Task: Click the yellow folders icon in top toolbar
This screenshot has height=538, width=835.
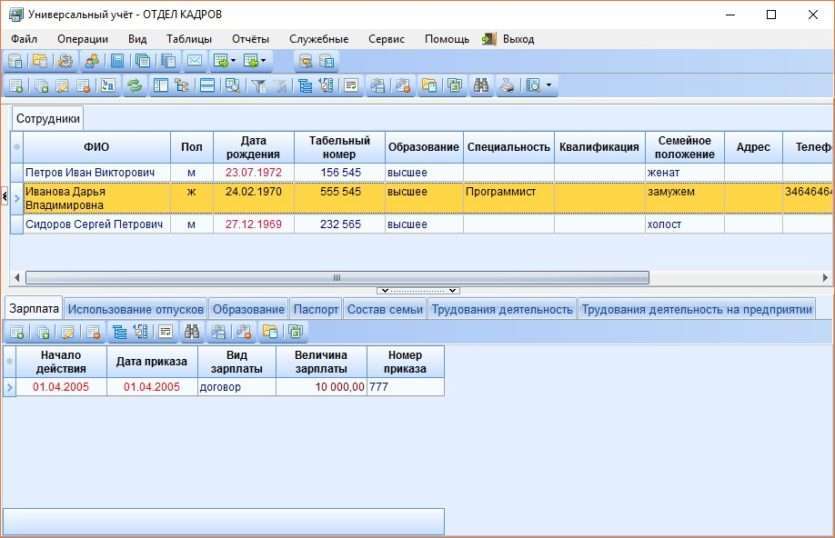Action: point(40,61)
